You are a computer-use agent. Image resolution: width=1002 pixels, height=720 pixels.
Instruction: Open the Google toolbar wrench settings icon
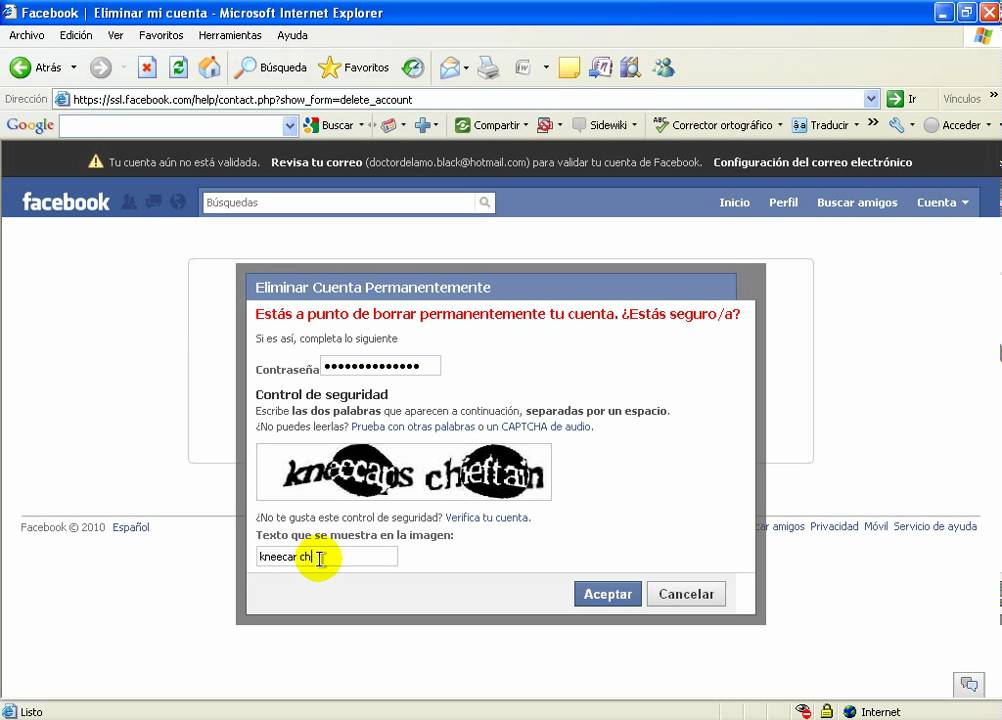896,125
